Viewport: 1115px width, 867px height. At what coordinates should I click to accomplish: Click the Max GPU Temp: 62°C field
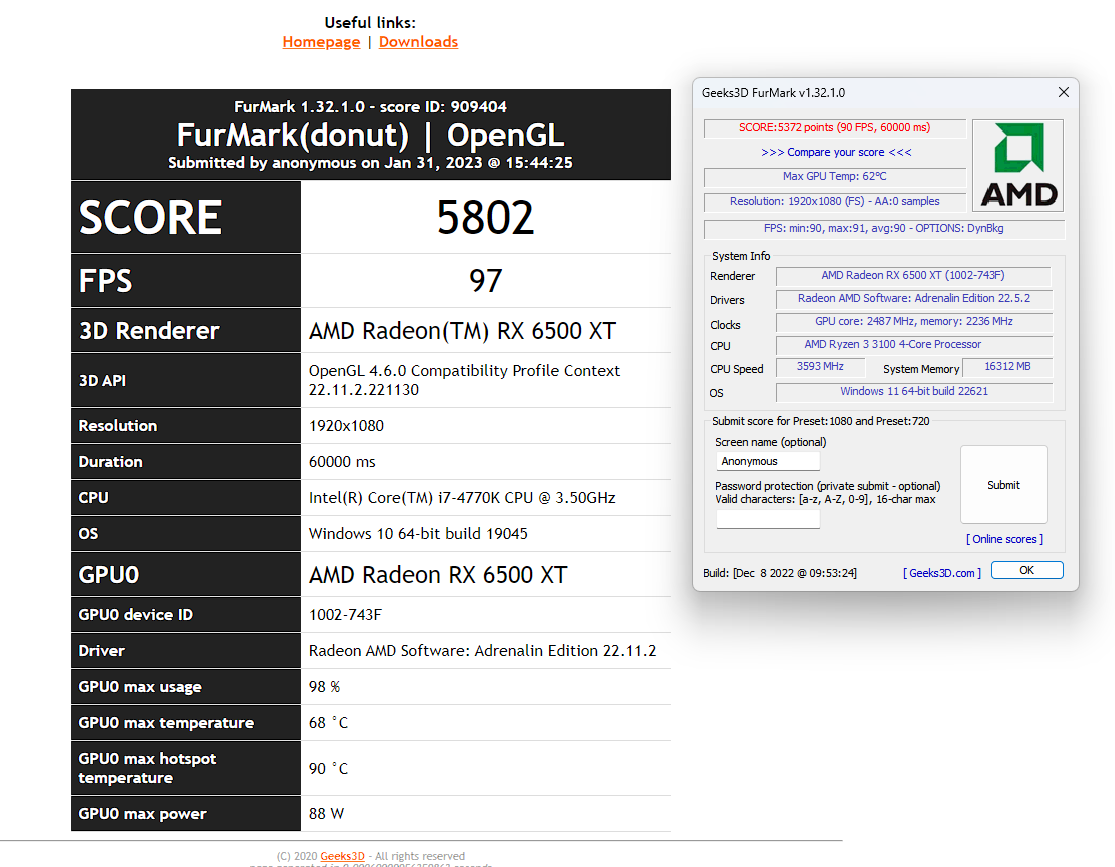tap(834, 177)
